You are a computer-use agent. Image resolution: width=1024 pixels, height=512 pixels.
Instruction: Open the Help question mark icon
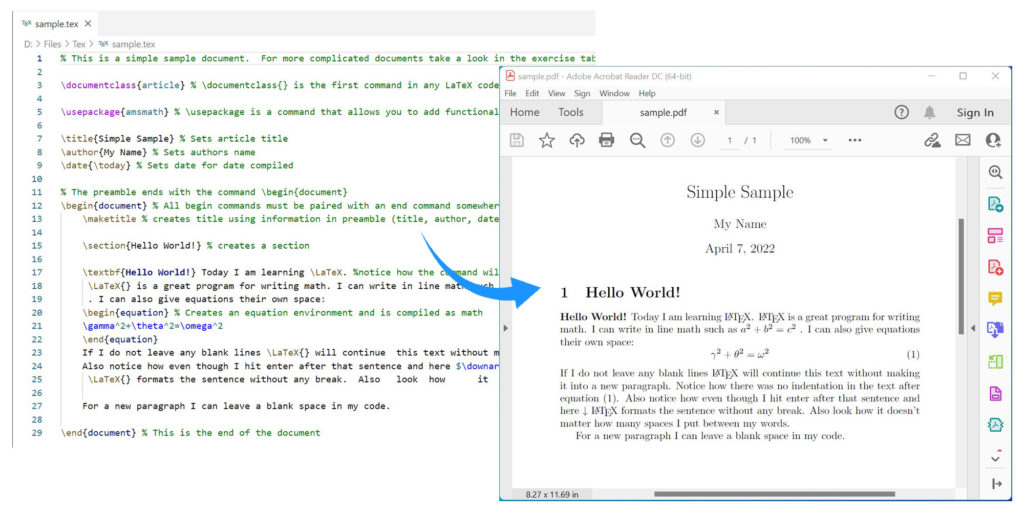pyautogui.click(x=902, y=112)
